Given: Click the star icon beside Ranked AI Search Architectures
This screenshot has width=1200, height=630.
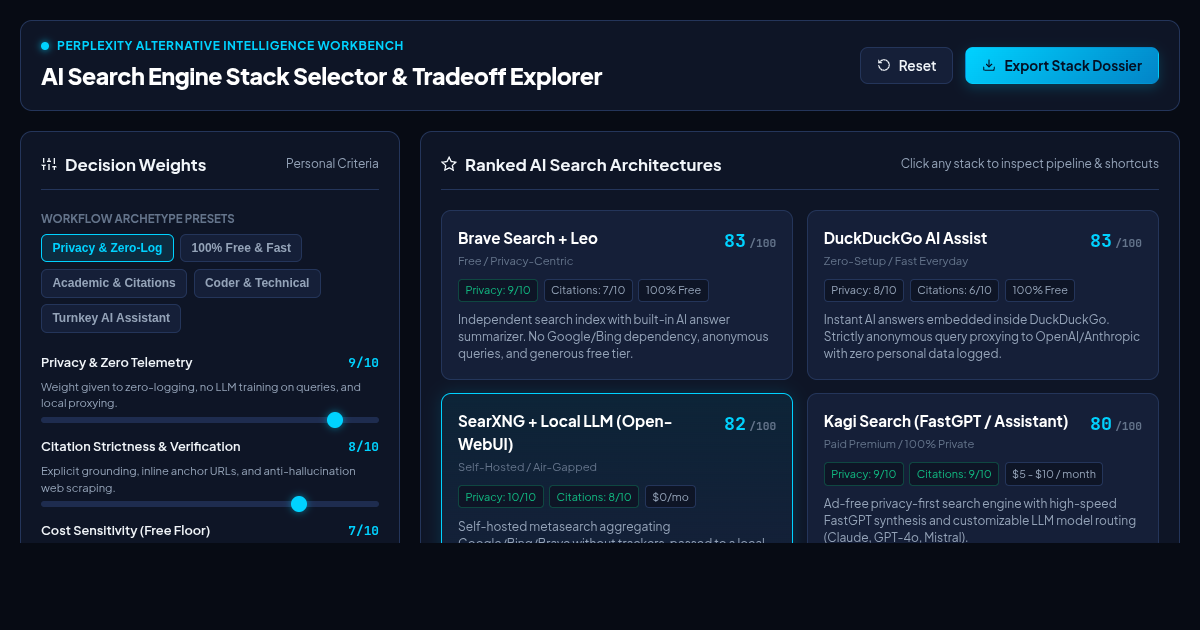Looking at the screenshot, I should (x=449, y=164).
